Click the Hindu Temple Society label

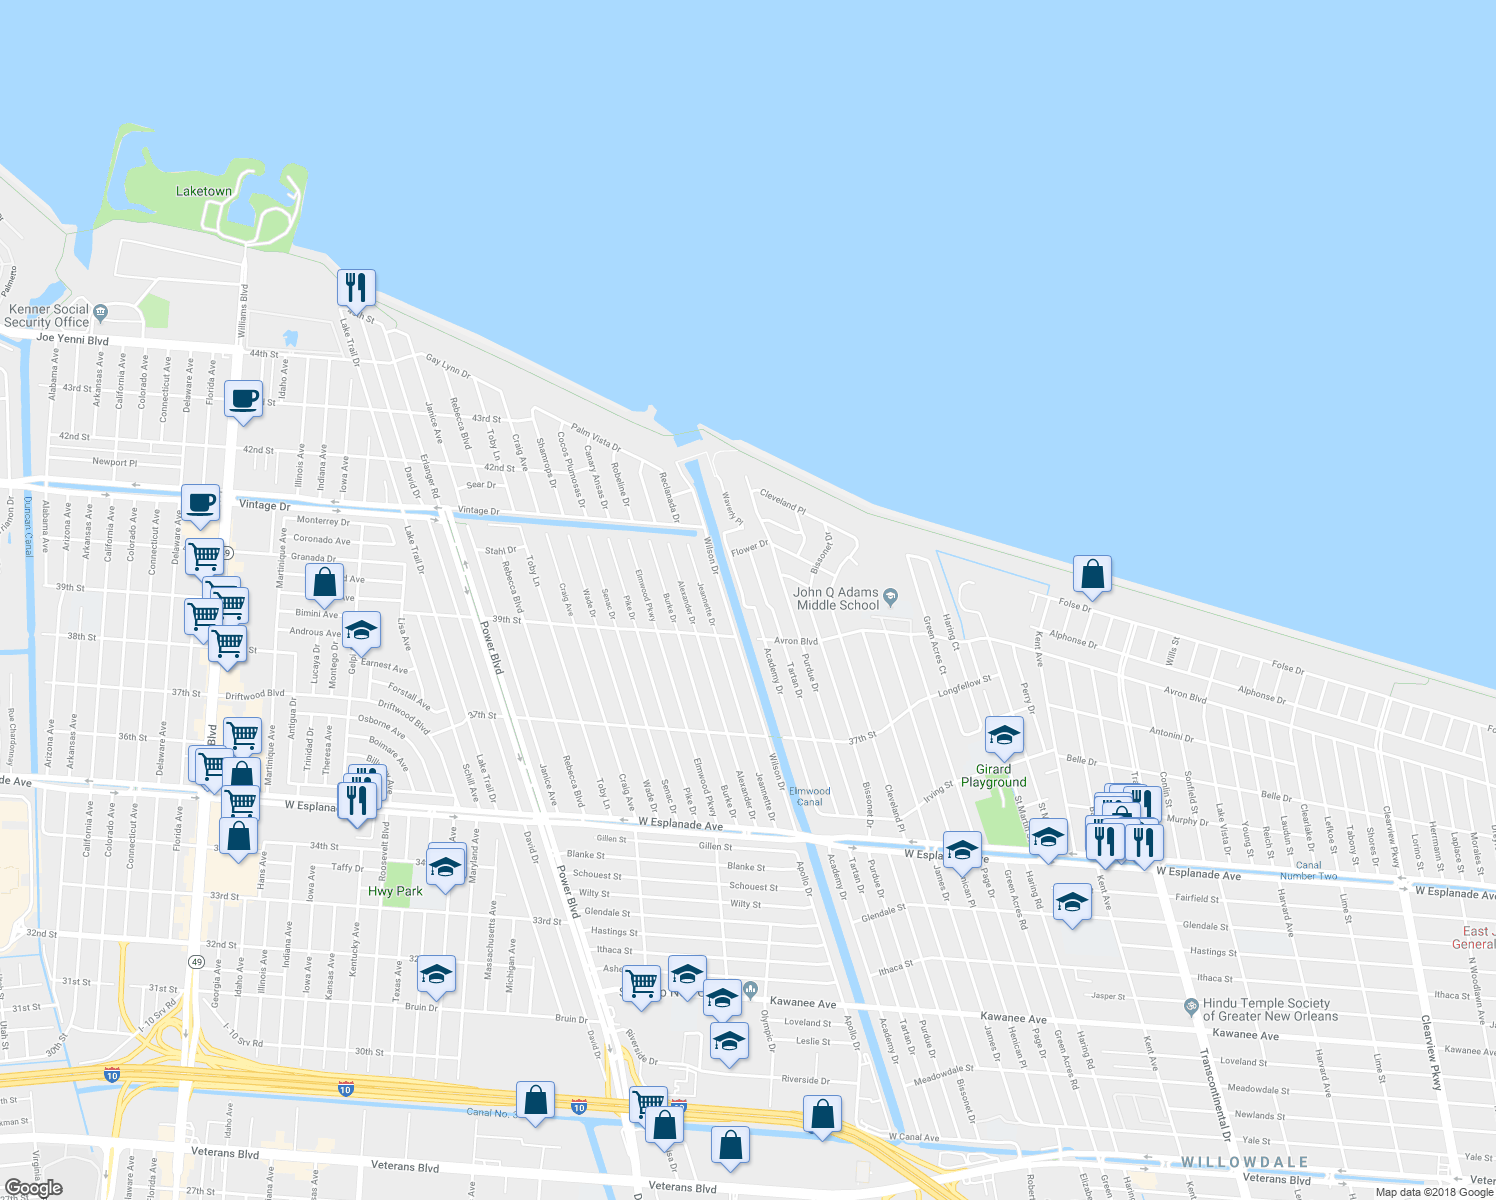(1268, 1009)
